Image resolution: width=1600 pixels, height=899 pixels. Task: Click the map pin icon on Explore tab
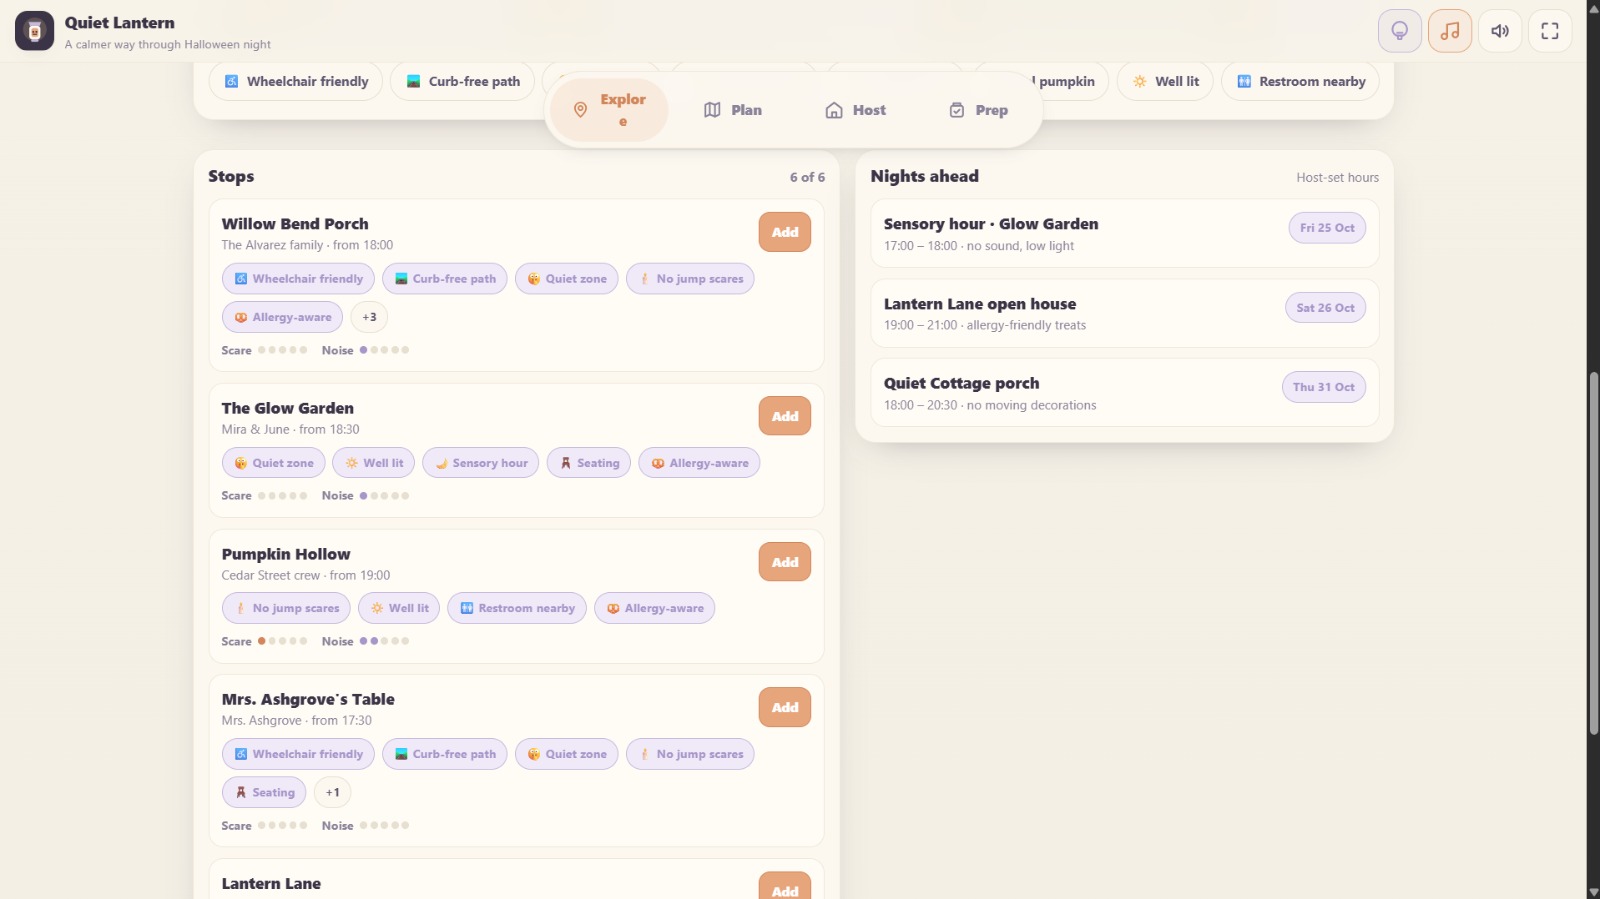[580, 110]
